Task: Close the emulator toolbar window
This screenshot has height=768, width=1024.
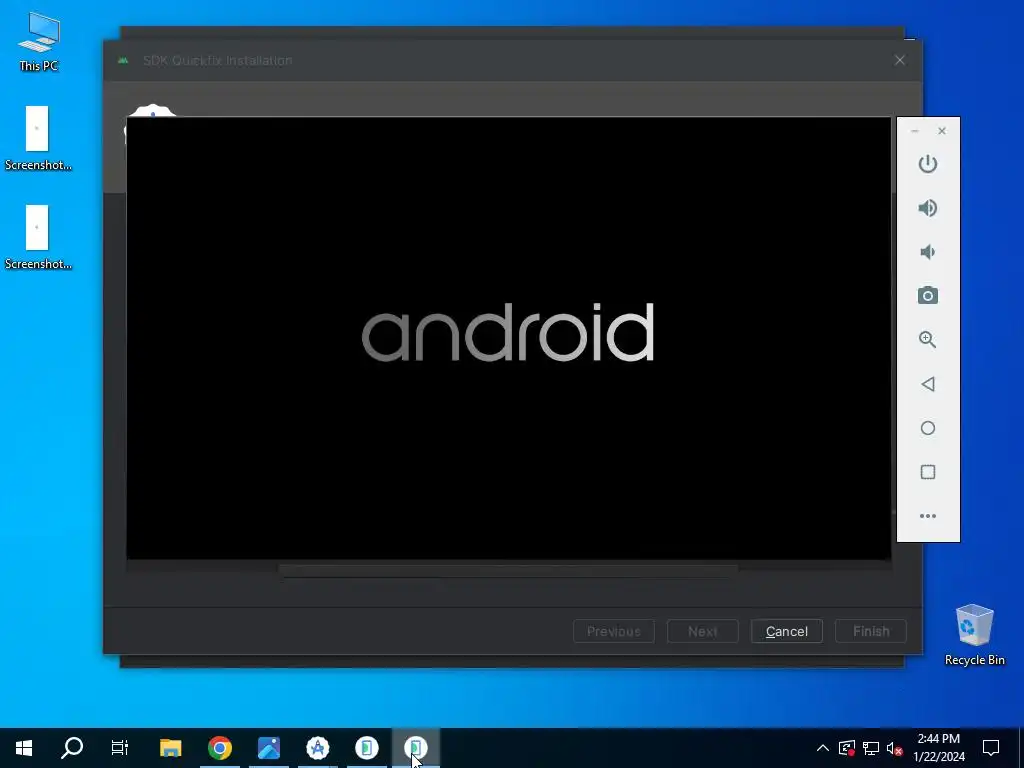Action: click(942, 131)
